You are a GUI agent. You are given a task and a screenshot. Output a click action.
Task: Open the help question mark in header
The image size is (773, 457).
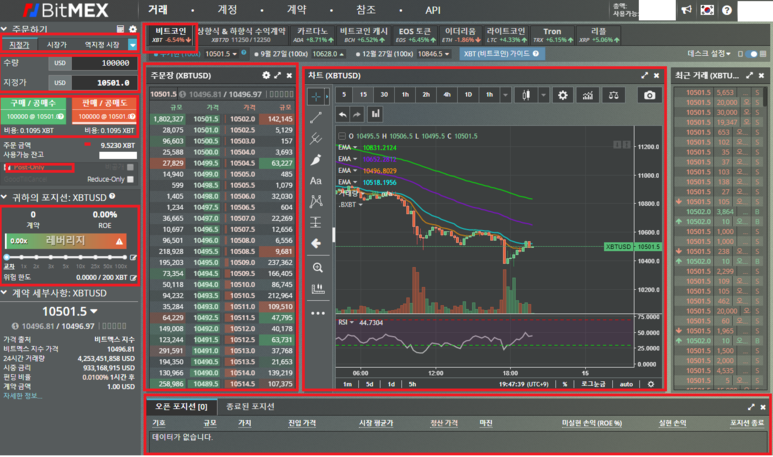coord(727,10)
